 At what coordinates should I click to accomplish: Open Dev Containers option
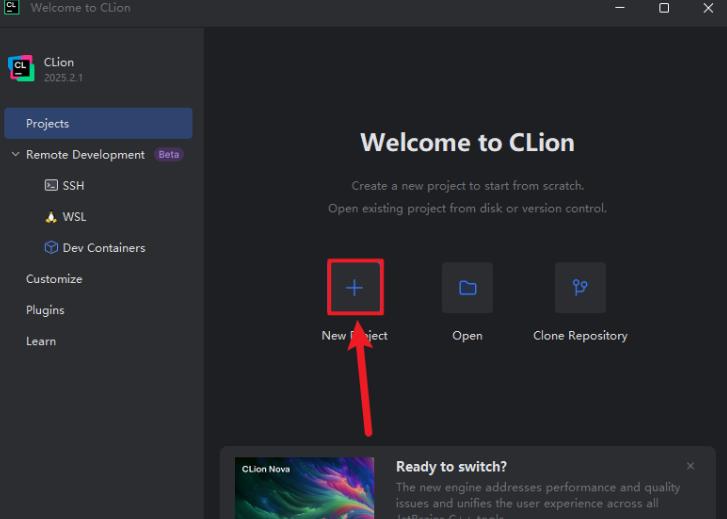click(x=104, y=248)
